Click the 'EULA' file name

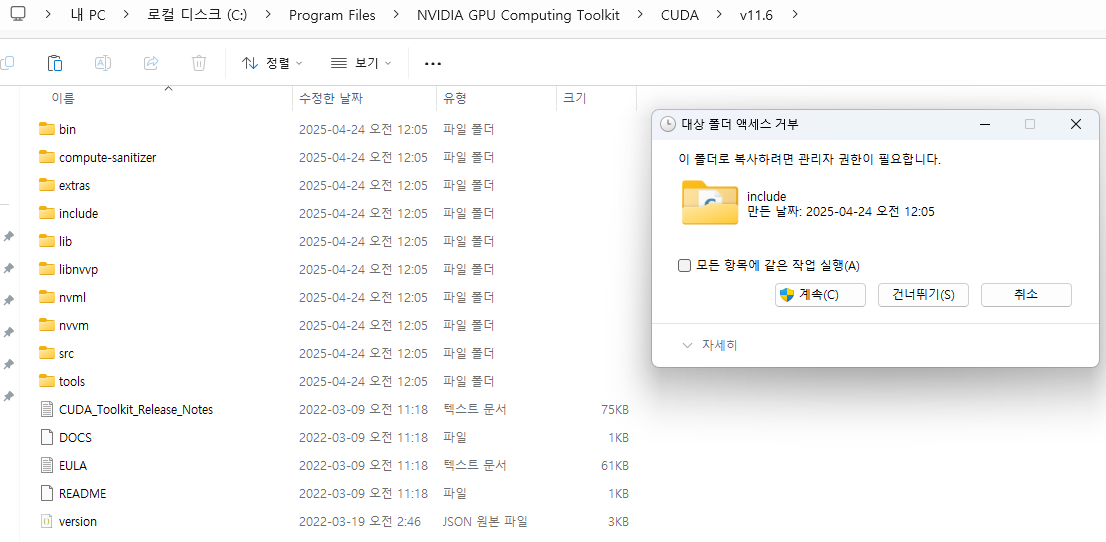point(73,466)
